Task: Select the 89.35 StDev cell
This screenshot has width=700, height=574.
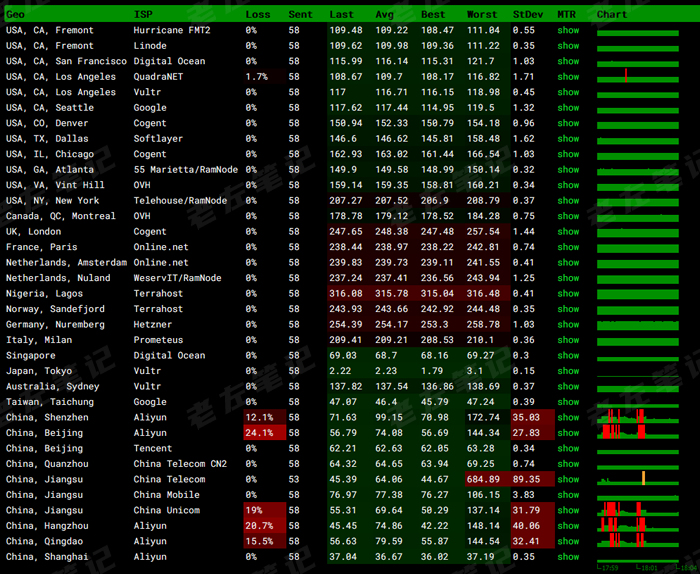Action: 533,479
